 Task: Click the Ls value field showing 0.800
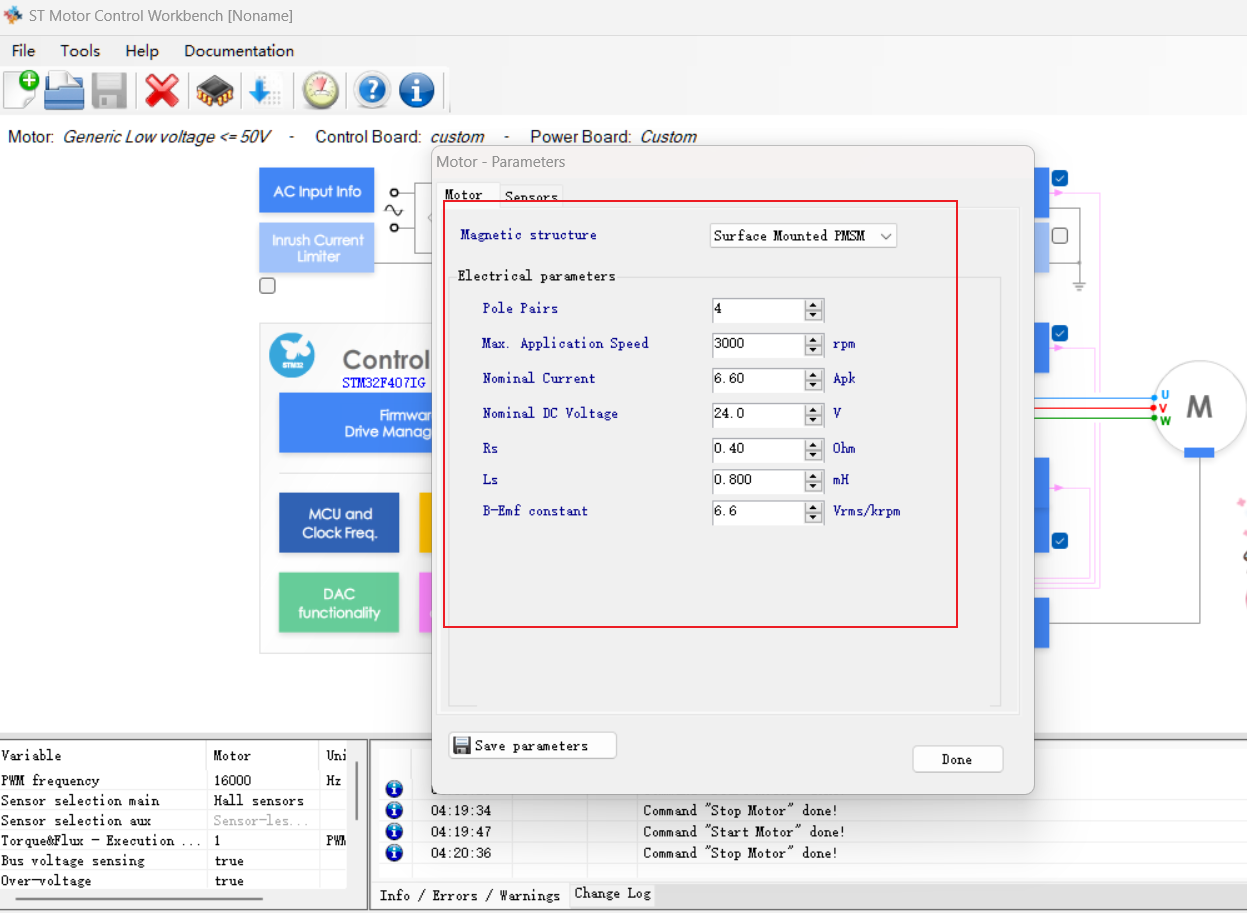click(758, 481)
